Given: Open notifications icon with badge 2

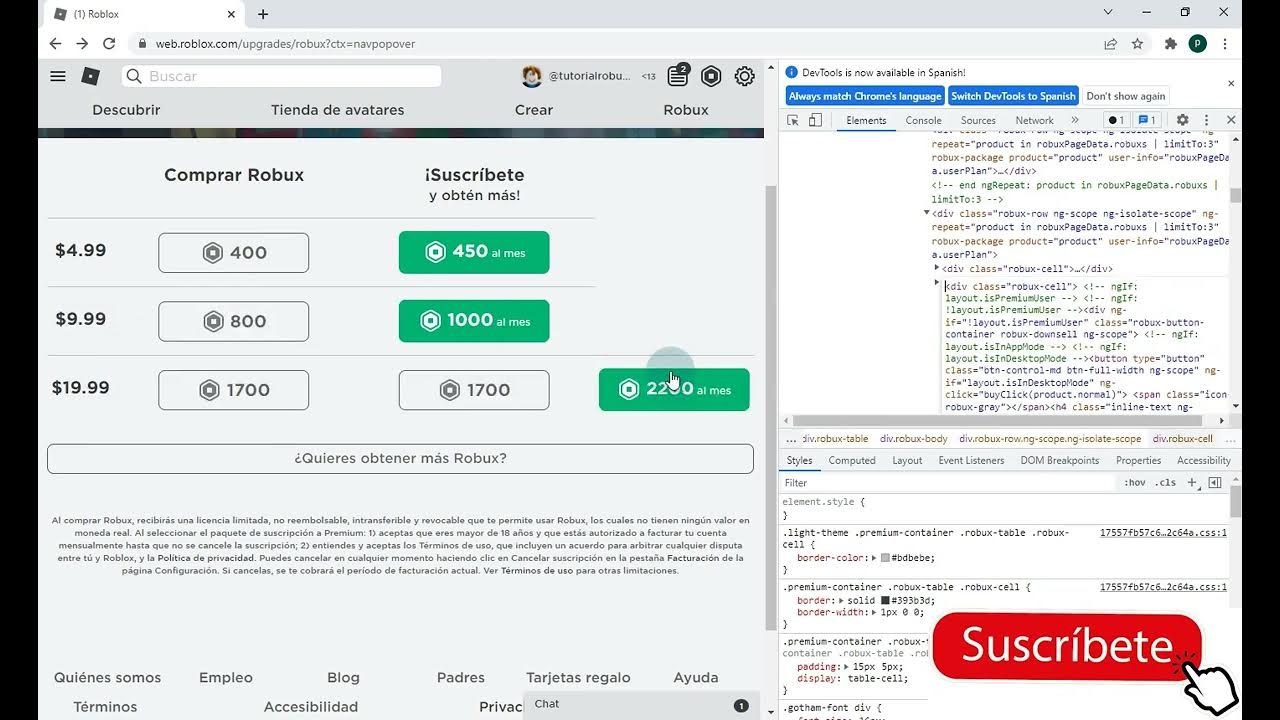Looking at the screenshot, I should tap(678, 75).
